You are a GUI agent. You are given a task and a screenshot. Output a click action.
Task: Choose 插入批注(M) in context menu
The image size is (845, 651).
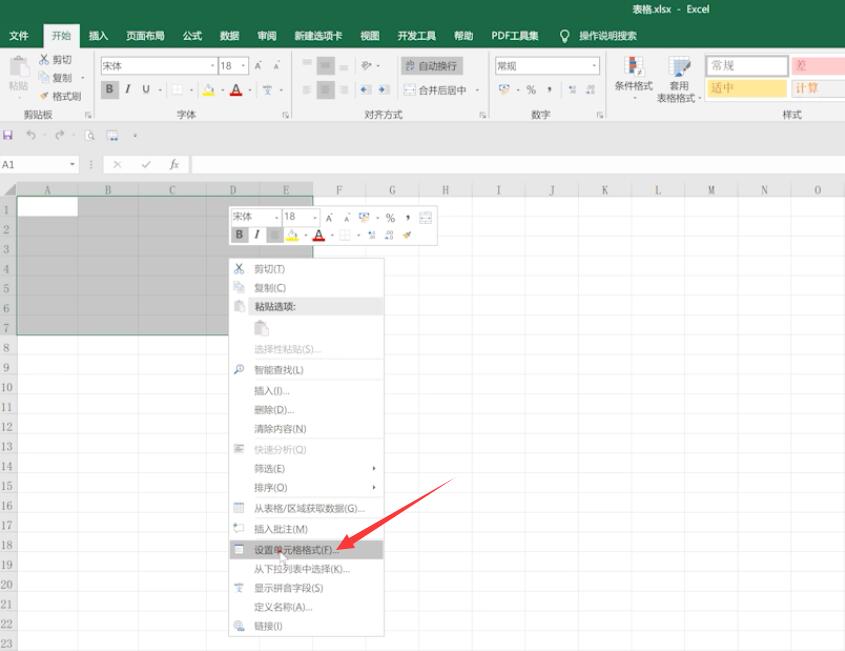pyautogui.click(x=306, y=529)
